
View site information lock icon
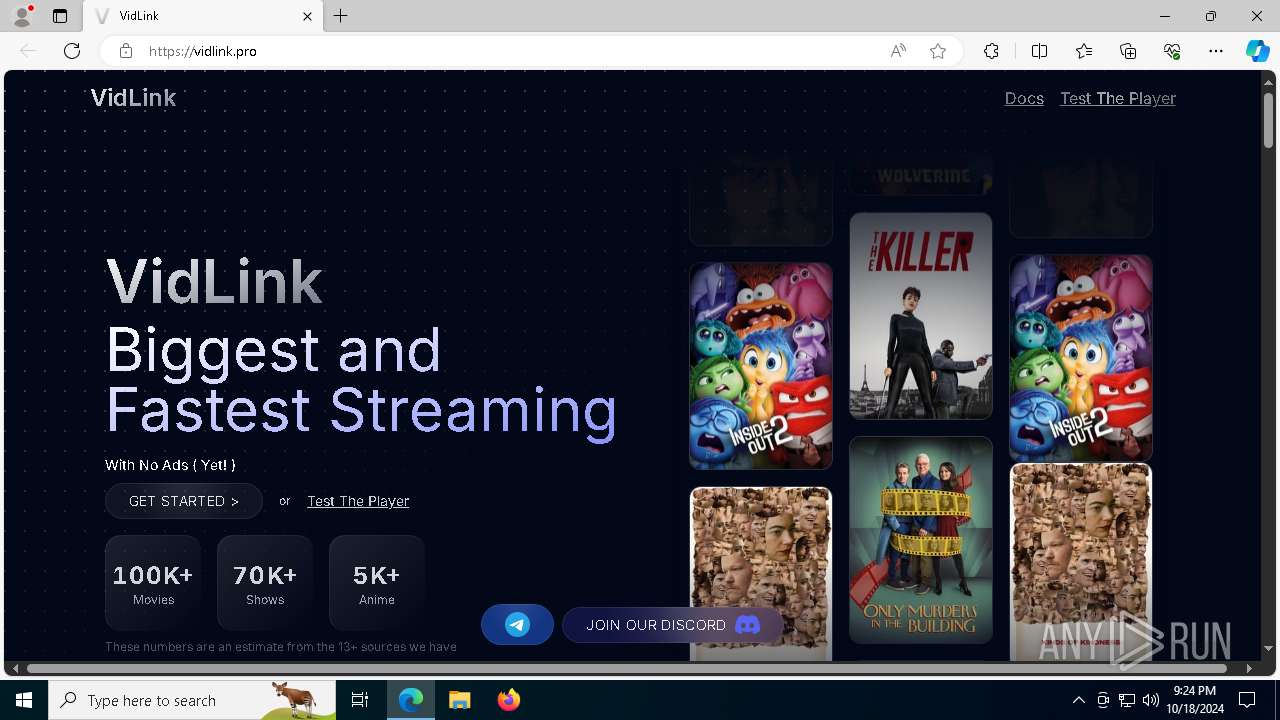[126, 51]
